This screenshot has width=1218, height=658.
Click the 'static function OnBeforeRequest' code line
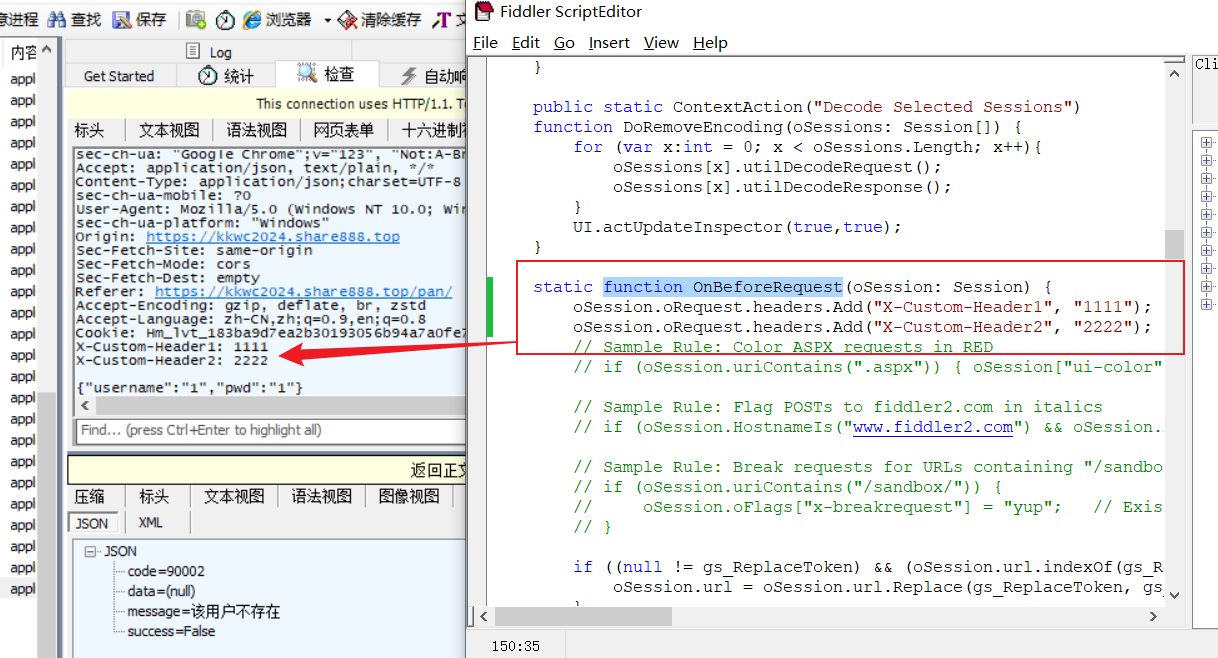[x=791, y=287]
